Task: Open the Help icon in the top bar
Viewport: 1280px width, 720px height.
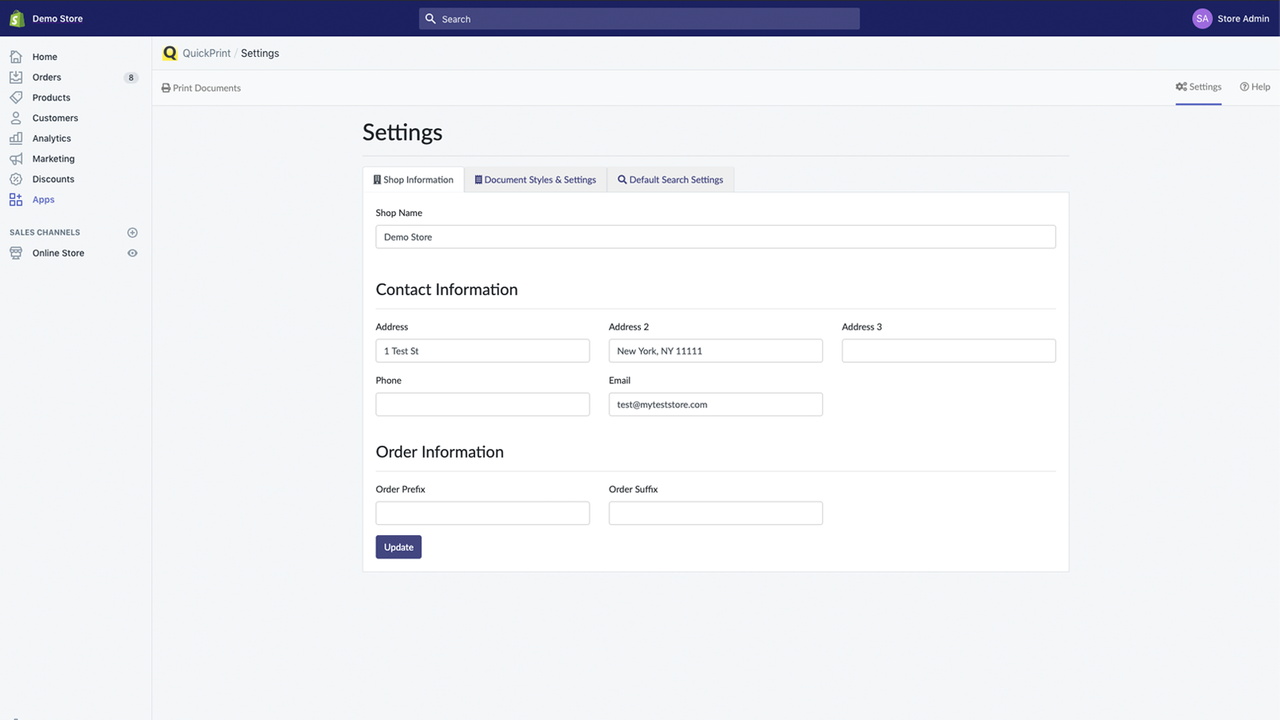Action: [1243, 86]
